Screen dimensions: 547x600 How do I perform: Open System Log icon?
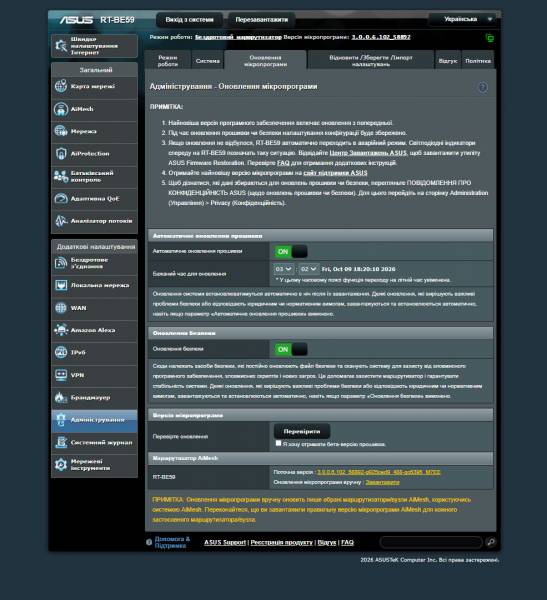pyautogui.click(x=61, y=442)
